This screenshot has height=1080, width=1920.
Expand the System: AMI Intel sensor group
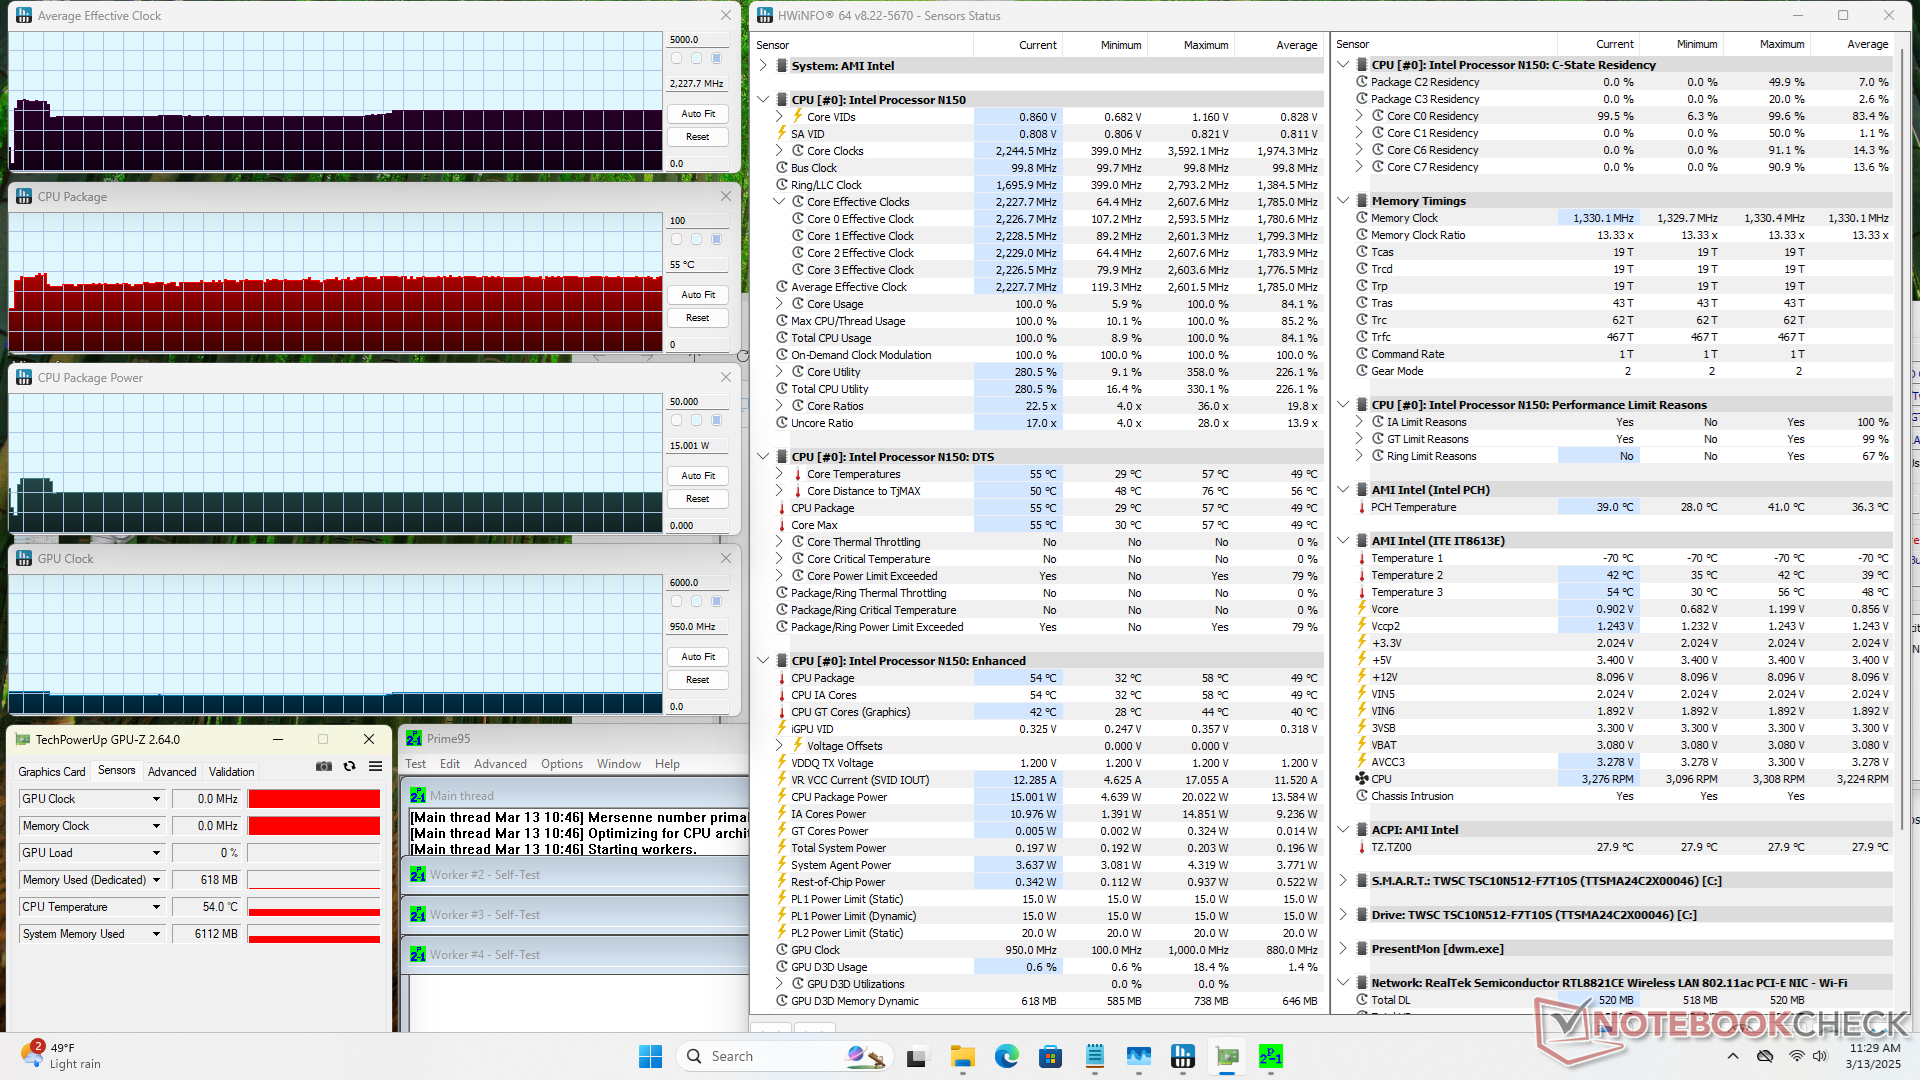coord(764,66)
